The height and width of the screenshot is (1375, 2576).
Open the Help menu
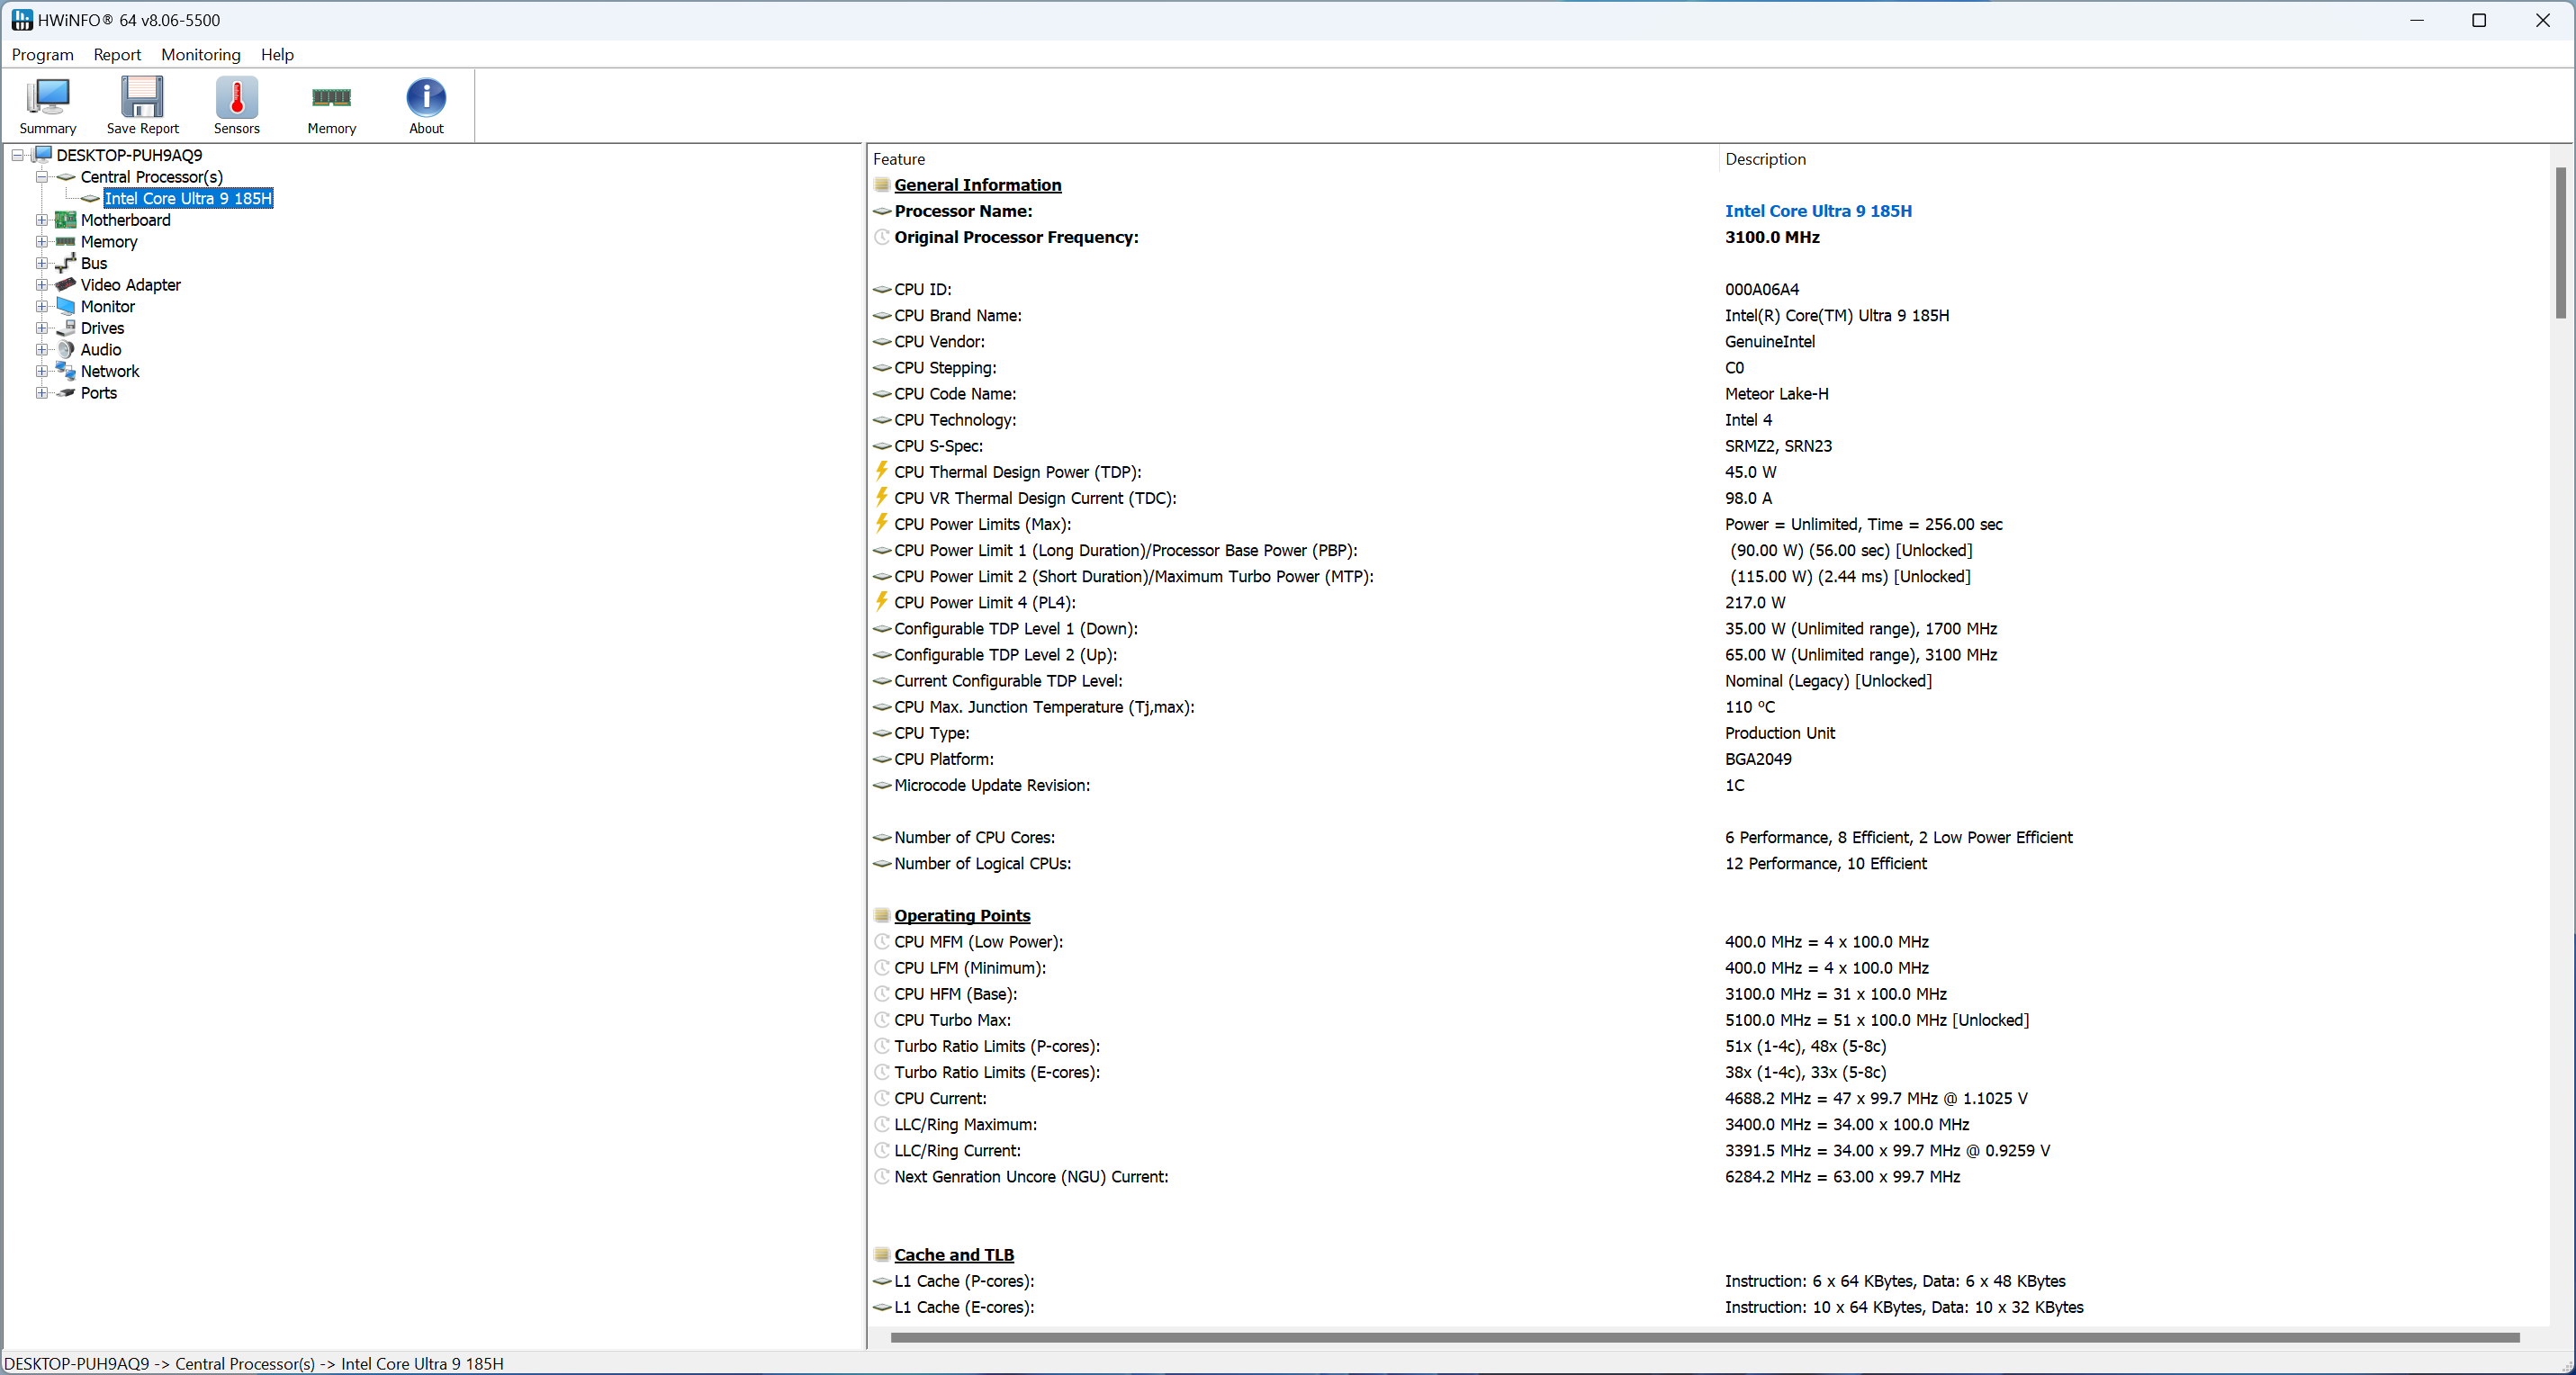[x=277, y=55]
